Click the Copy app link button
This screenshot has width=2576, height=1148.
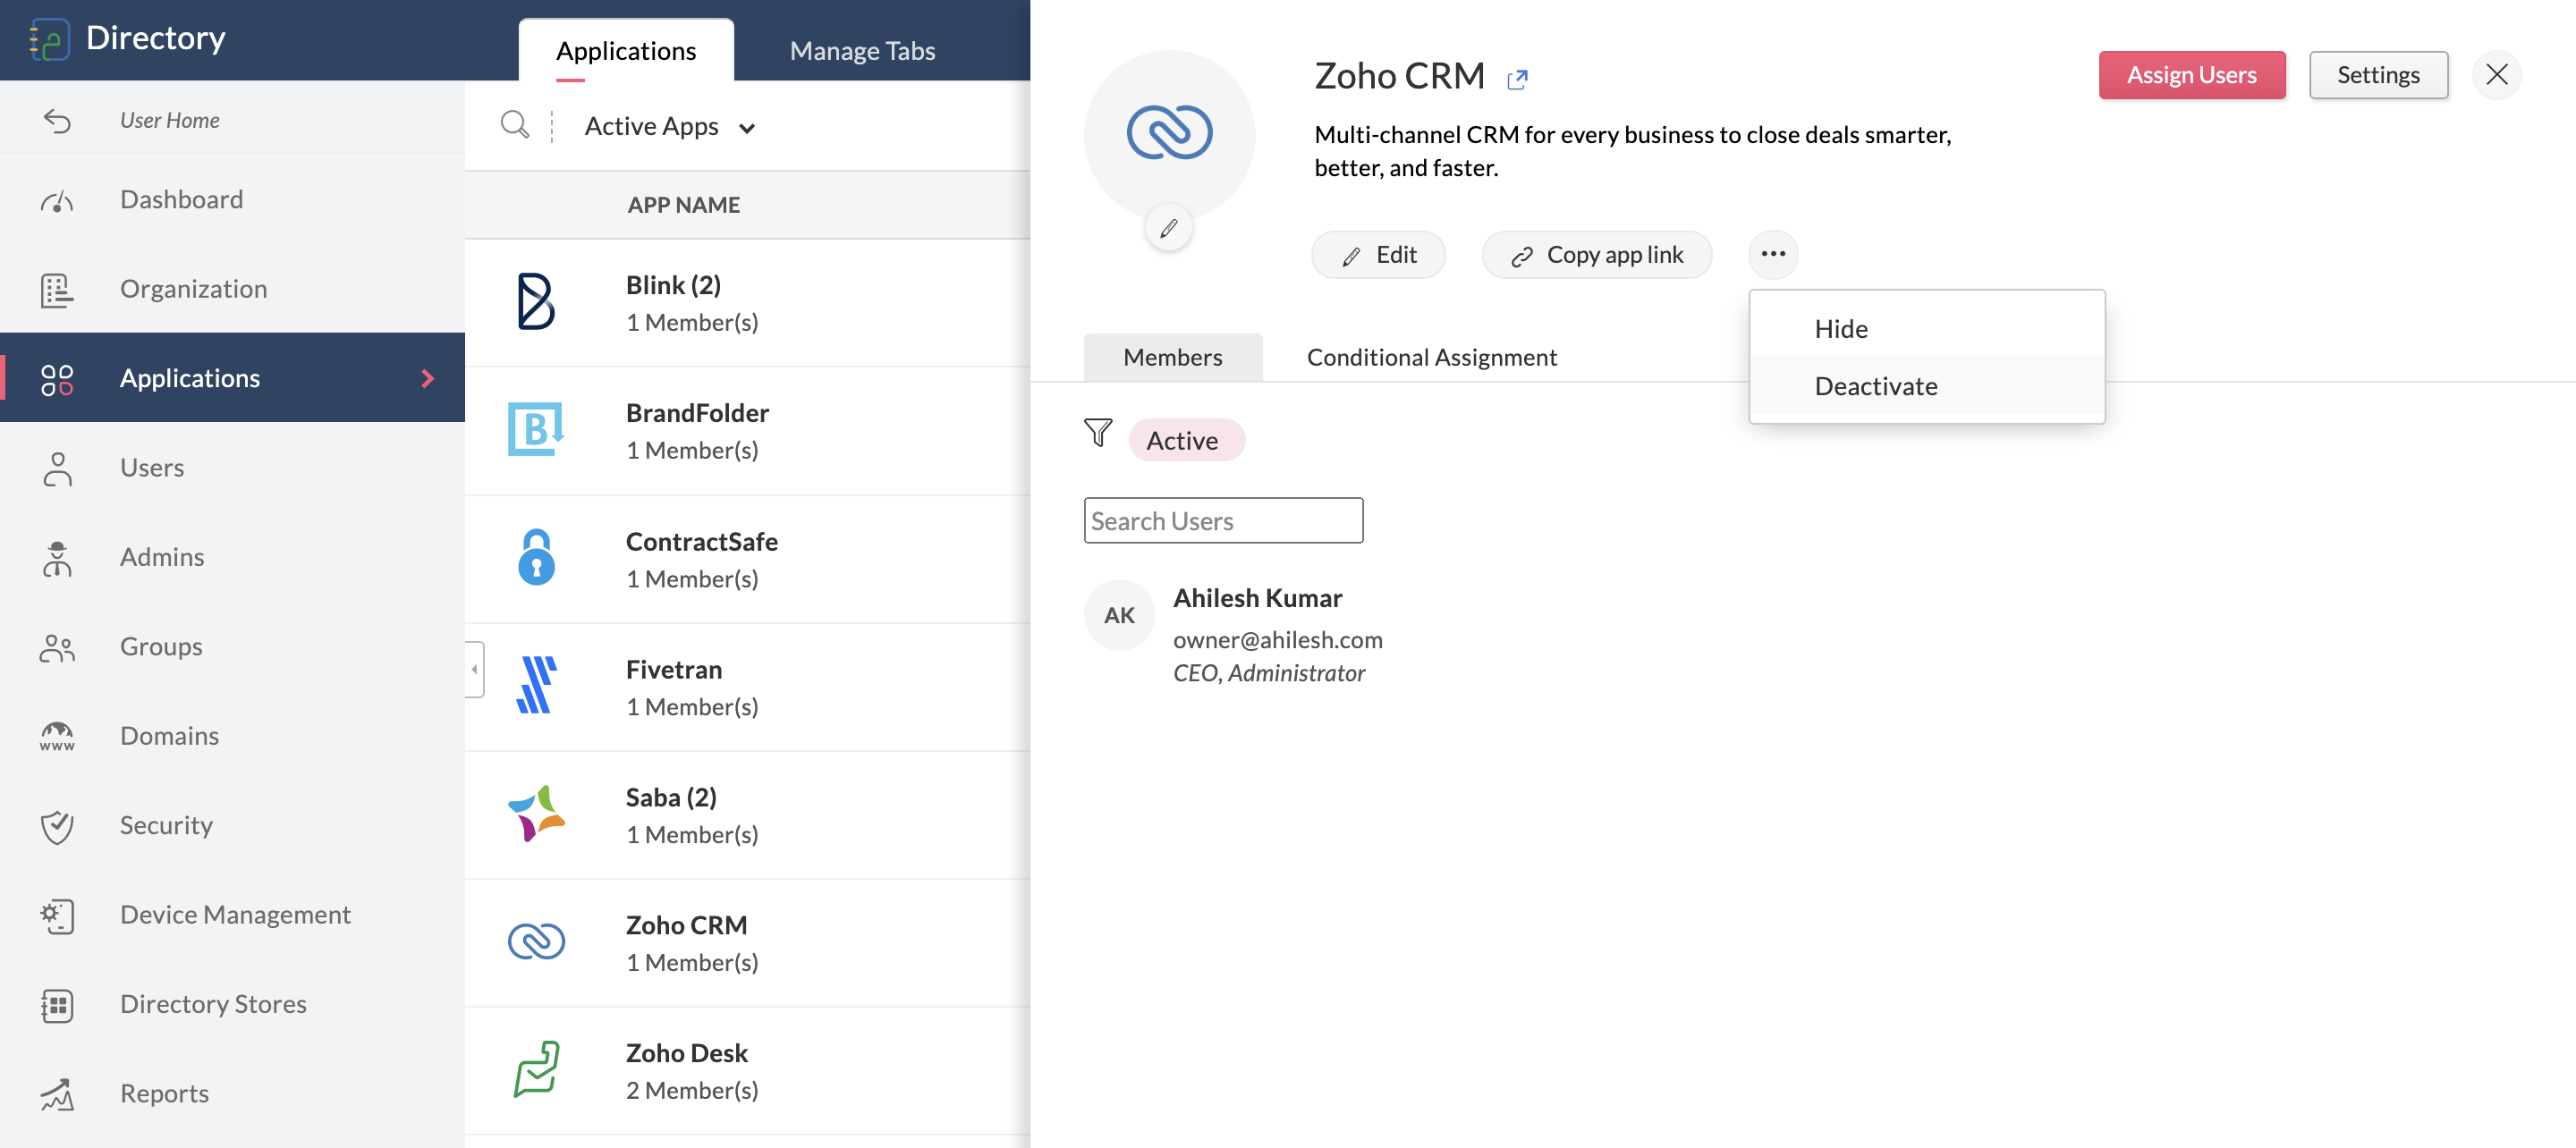(x=1596, y=255)
